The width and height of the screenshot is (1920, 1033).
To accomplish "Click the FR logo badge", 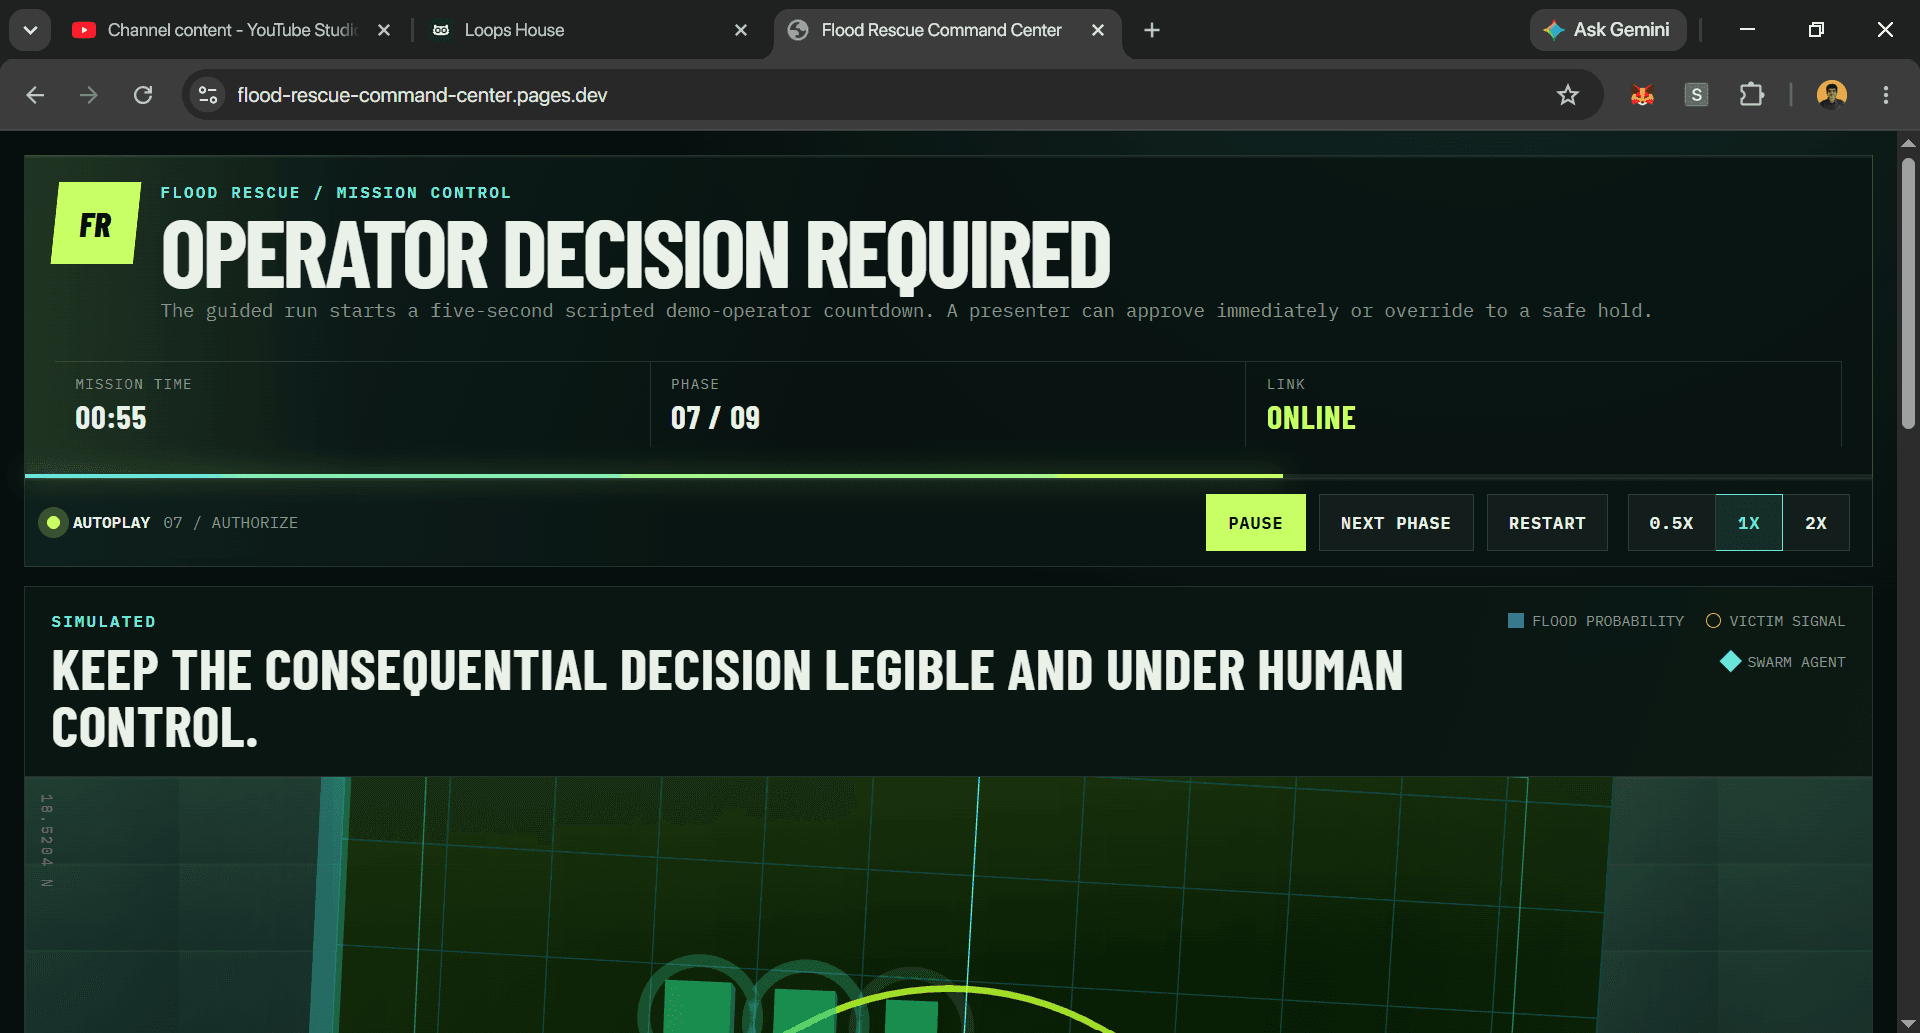I will [x=96, y=223].
